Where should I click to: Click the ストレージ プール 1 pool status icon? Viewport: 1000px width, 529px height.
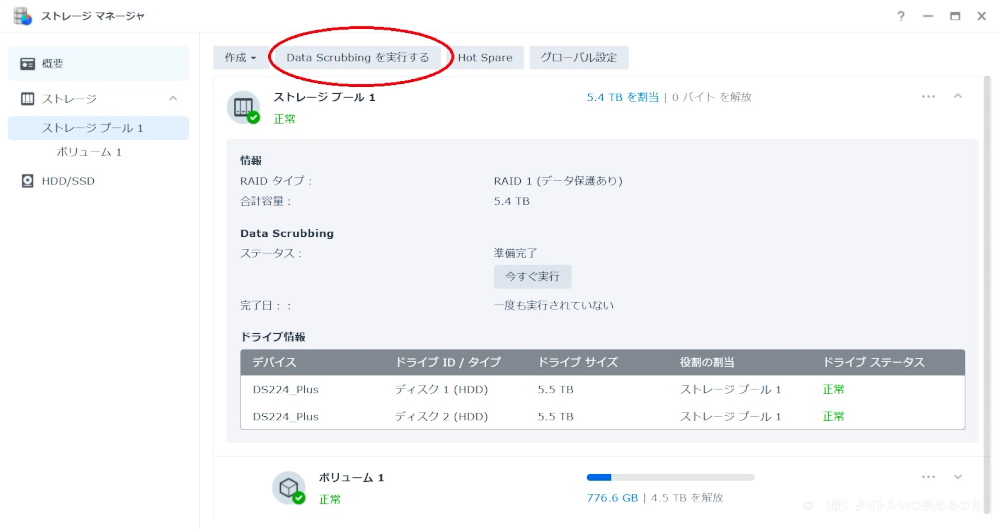click(244, 108)
